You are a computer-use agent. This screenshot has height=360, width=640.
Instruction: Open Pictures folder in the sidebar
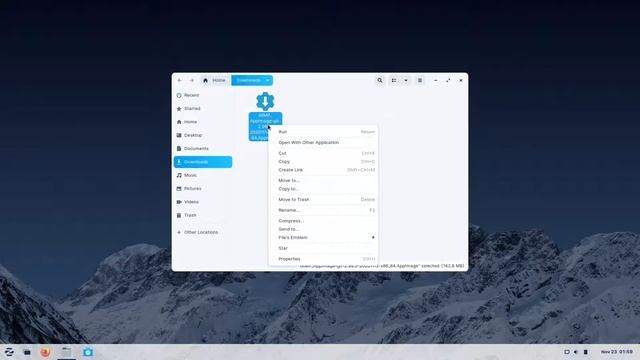pos(203,189)
